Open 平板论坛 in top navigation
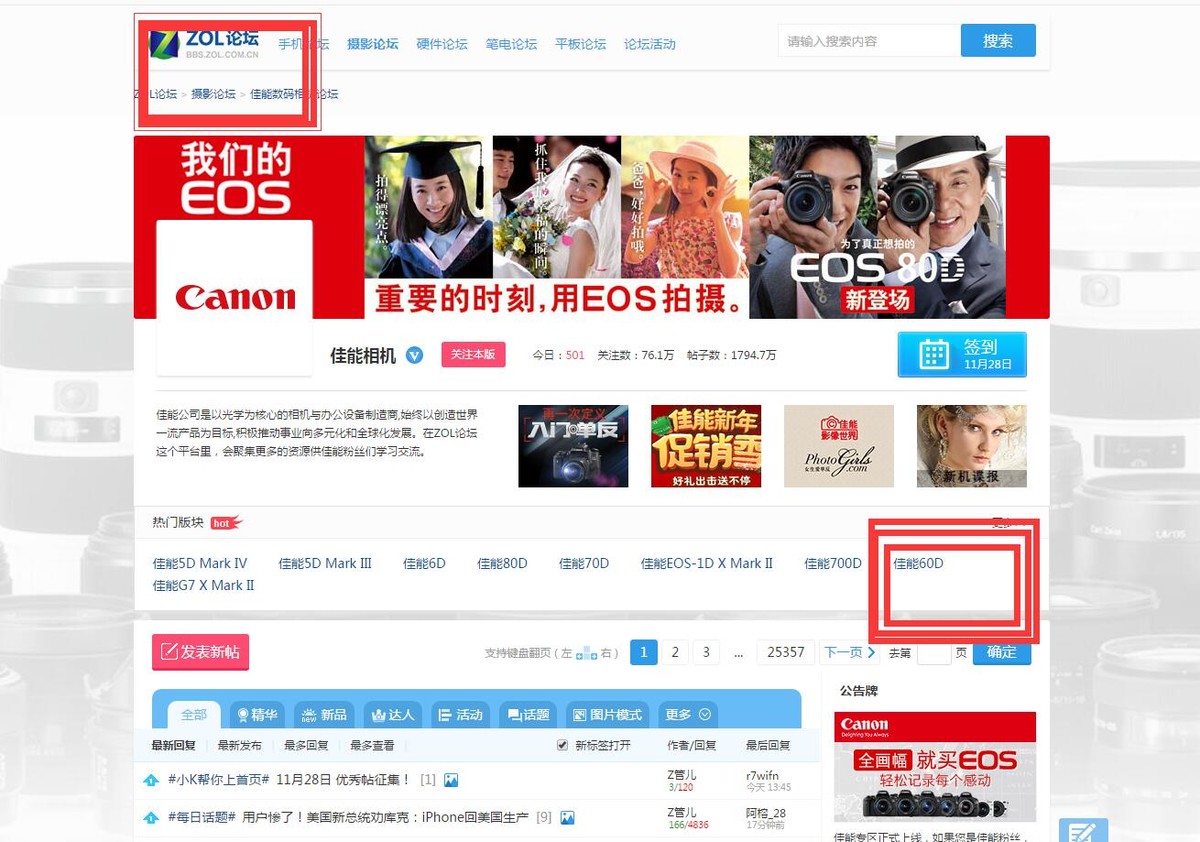The width and height of the screenshot is (1200, 842). 581,44
